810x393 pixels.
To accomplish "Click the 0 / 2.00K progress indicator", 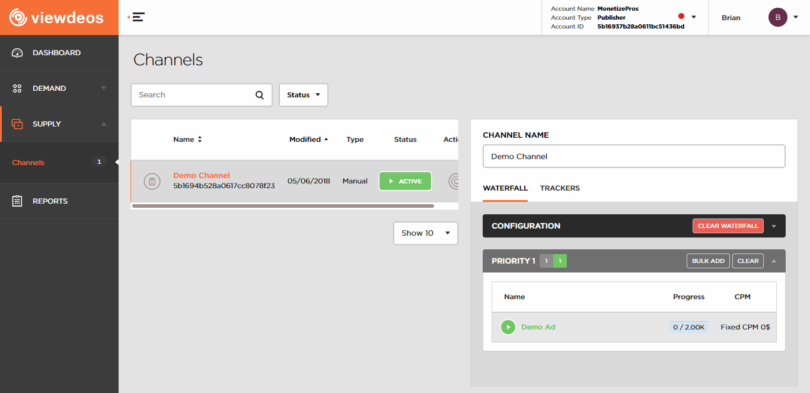I will [689, 327].
